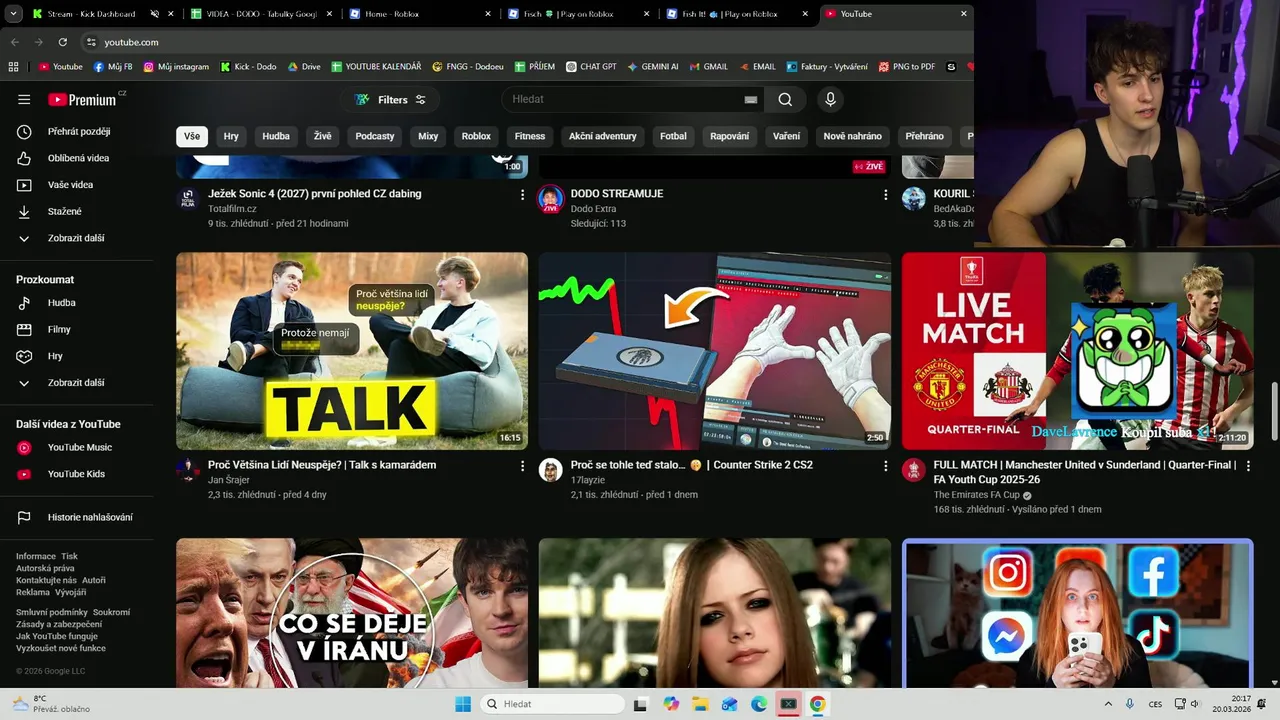Expand Zobrazit další under Prozkoumat
Image resolution: width=1280 pixels, height=720 pixels.
(77, 383)
